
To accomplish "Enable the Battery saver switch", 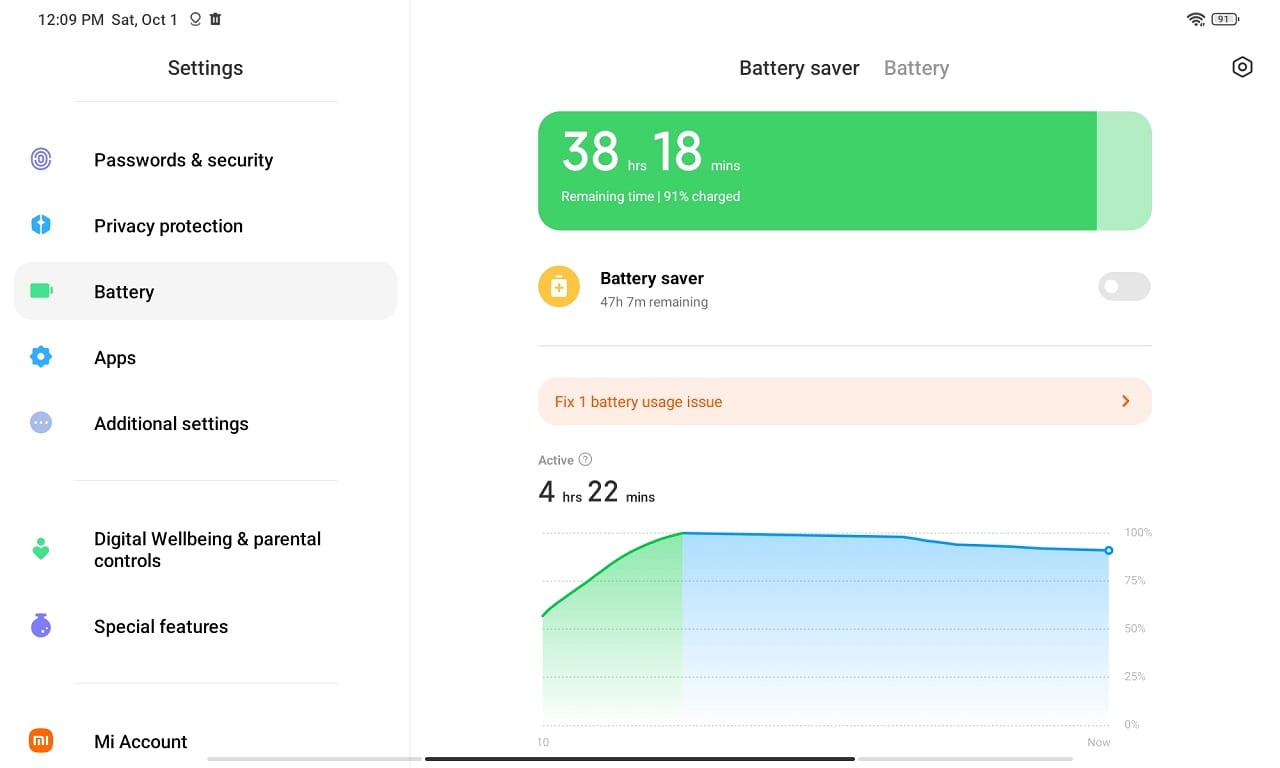I will 1123,286.
